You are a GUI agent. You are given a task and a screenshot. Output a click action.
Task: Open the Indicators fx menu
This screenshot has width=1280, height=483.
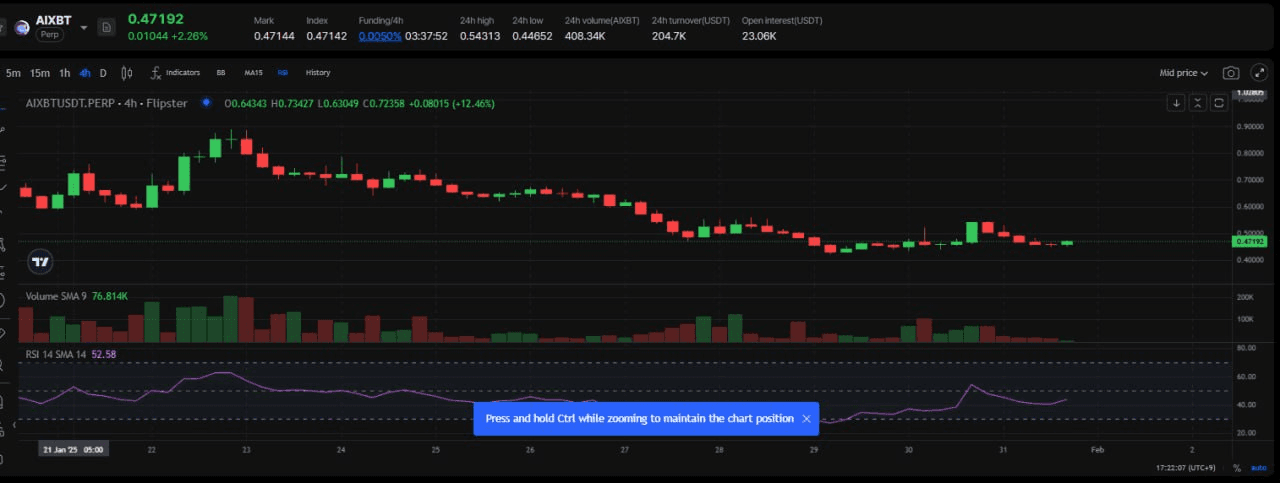click(175, 73)
